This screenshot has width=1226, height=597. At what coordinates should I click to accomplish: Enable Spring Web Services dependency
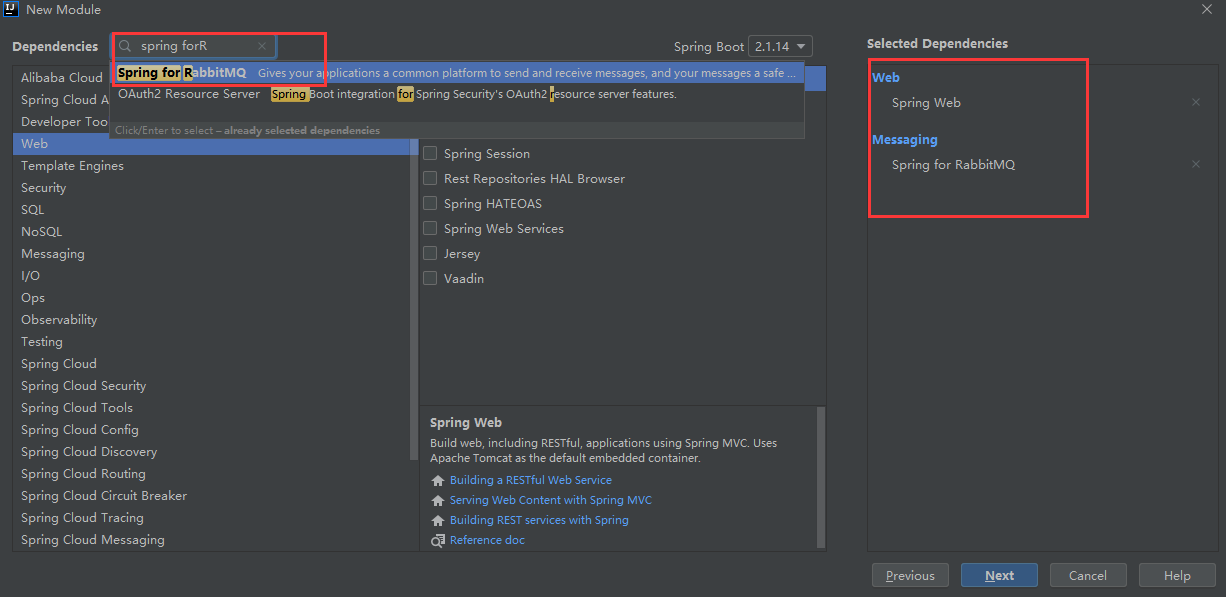pos(430,228)
